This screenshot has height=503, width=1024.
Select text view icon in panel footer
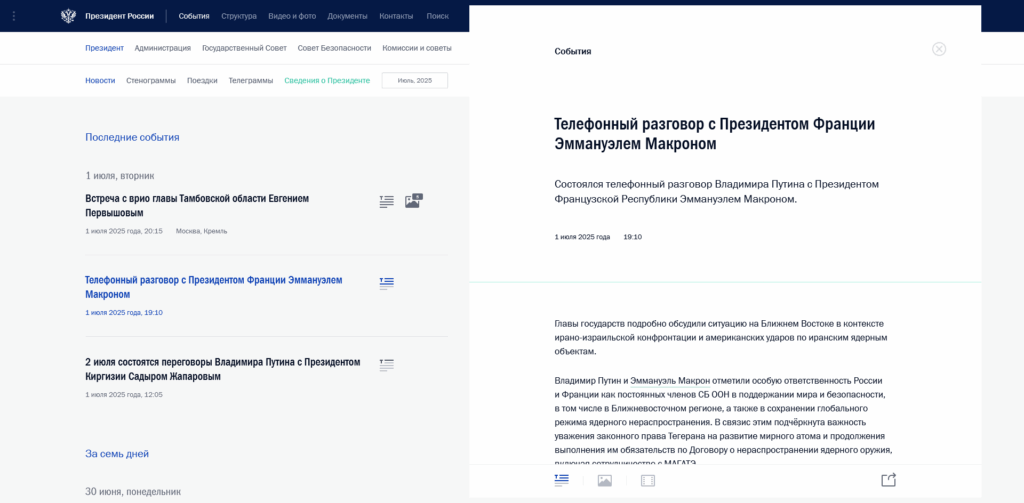(x=562, y=480)
